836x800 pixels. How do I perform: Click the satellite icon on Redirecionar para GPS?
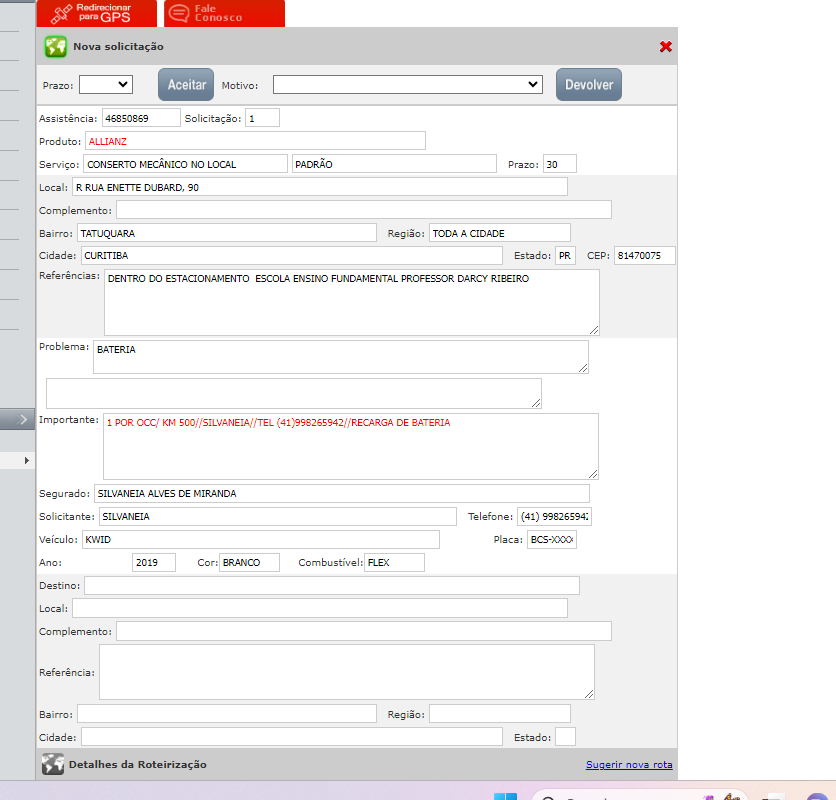pos(62,13)
